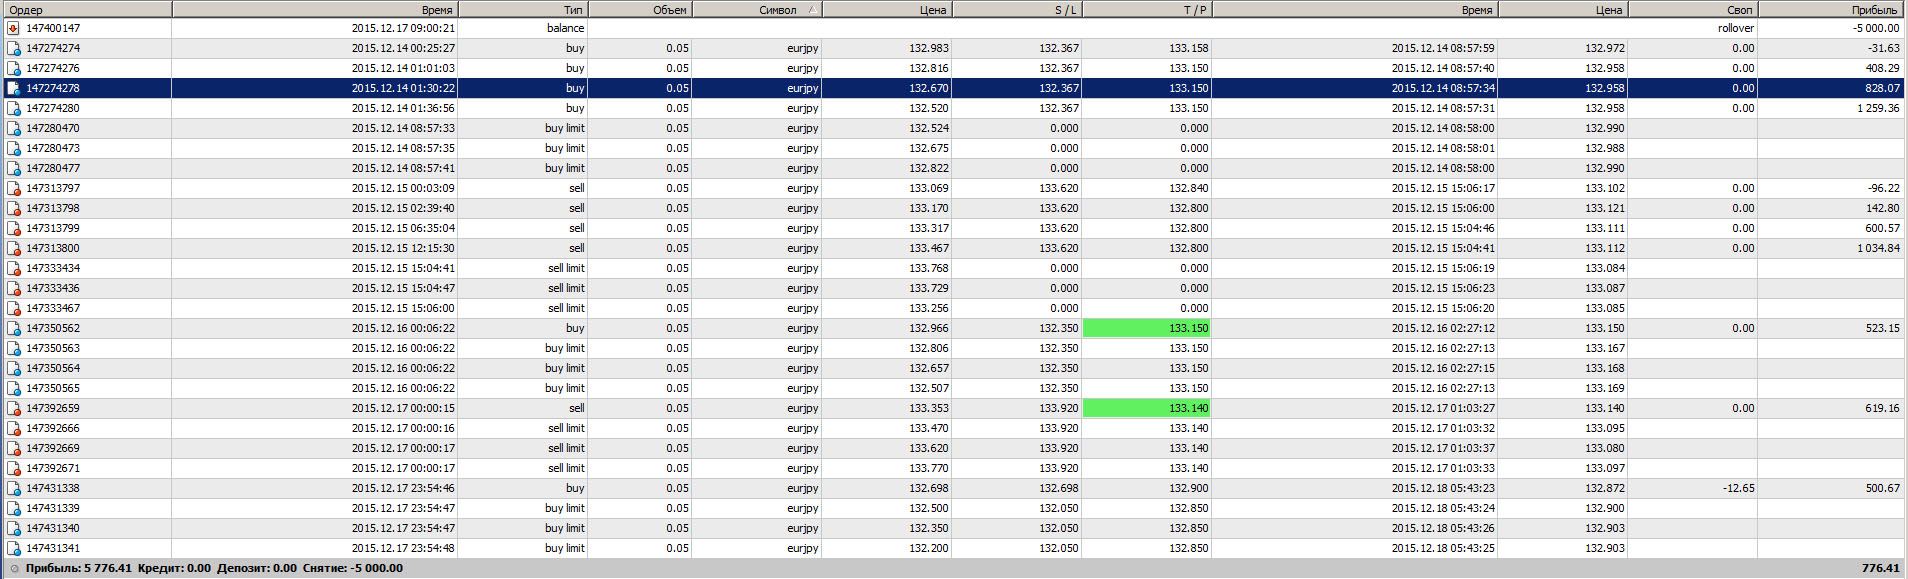Image resolution: width=1908 pixels, height=579 pixels.
Task: Click the order number 147431339
Action: coord(53,508)
